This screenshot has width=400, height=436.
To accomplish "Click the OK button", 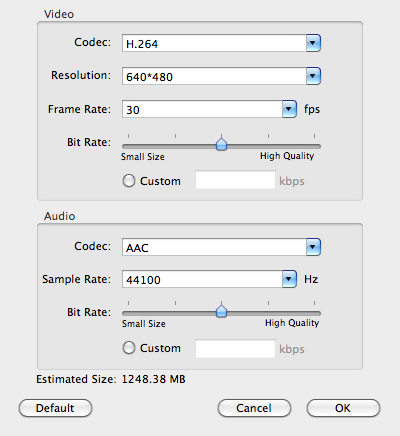I will point(343,408).
